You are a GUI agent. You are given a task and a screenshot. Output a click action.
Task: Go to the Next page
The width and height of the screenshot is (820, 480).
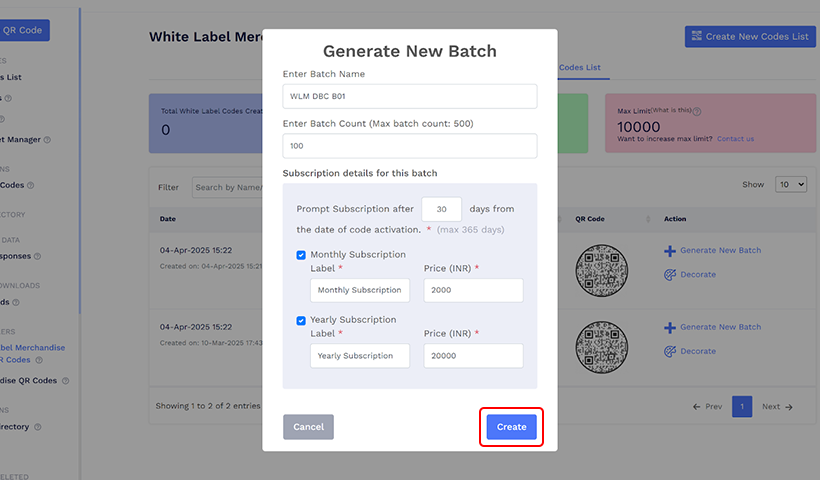(776, 407)
